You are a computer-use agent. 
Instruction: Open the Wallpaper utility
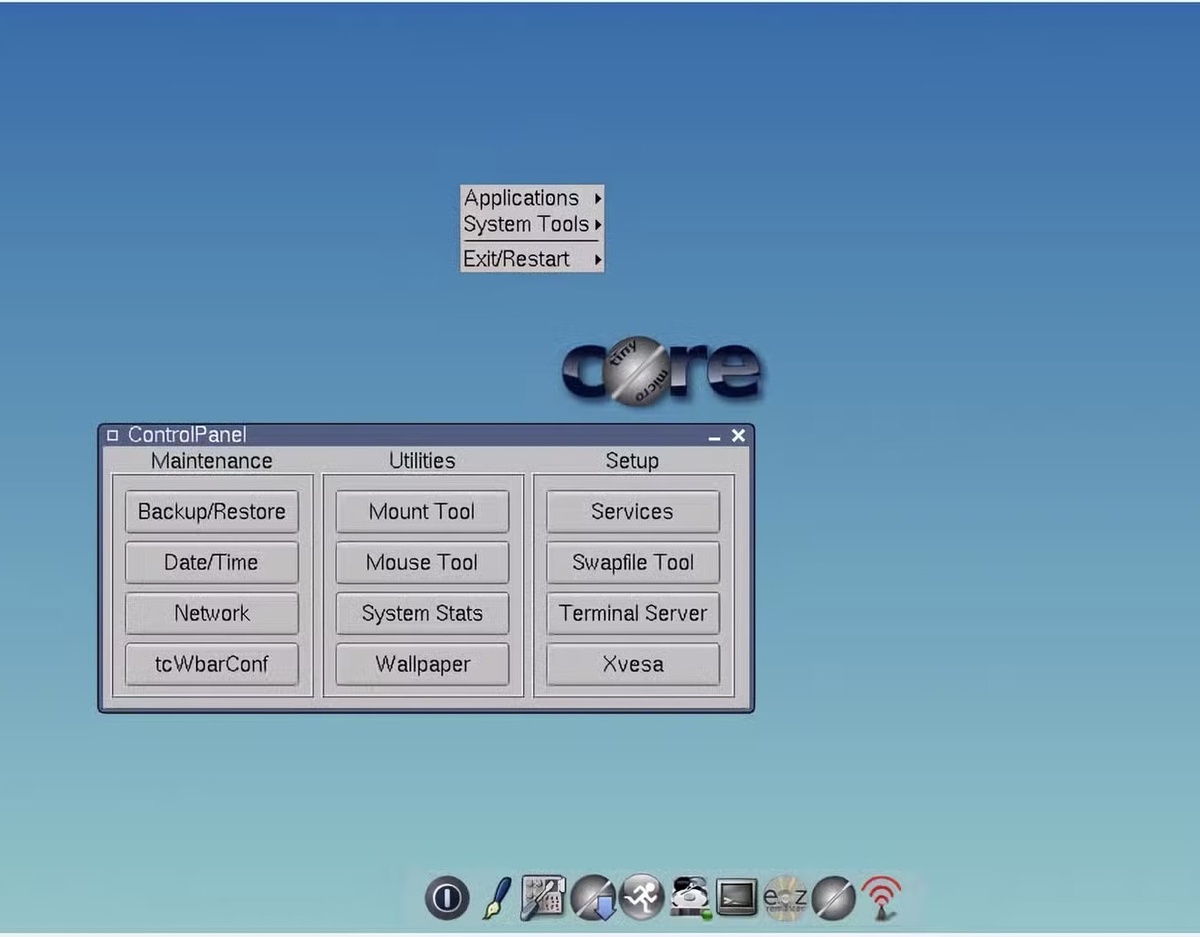422,664
